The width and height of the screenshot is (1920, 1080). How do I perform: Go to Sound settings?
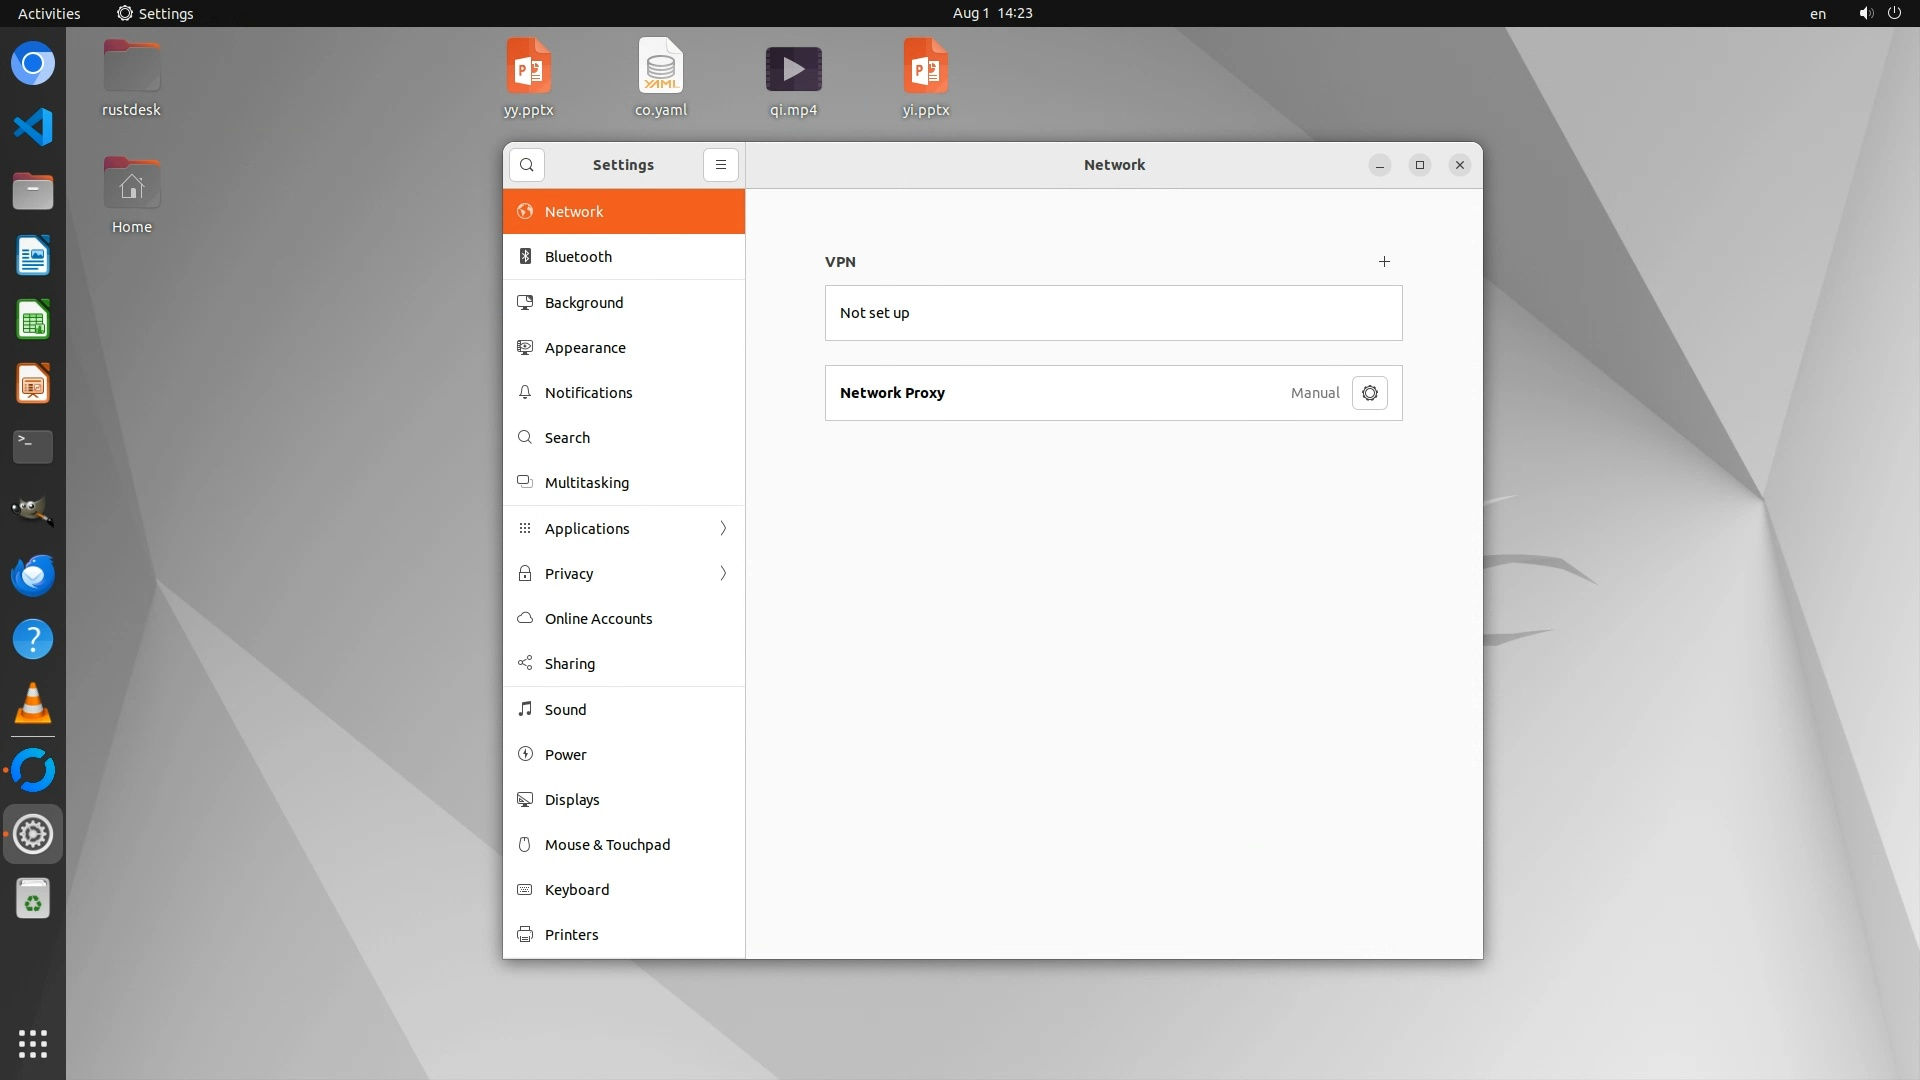coord(565,710)
